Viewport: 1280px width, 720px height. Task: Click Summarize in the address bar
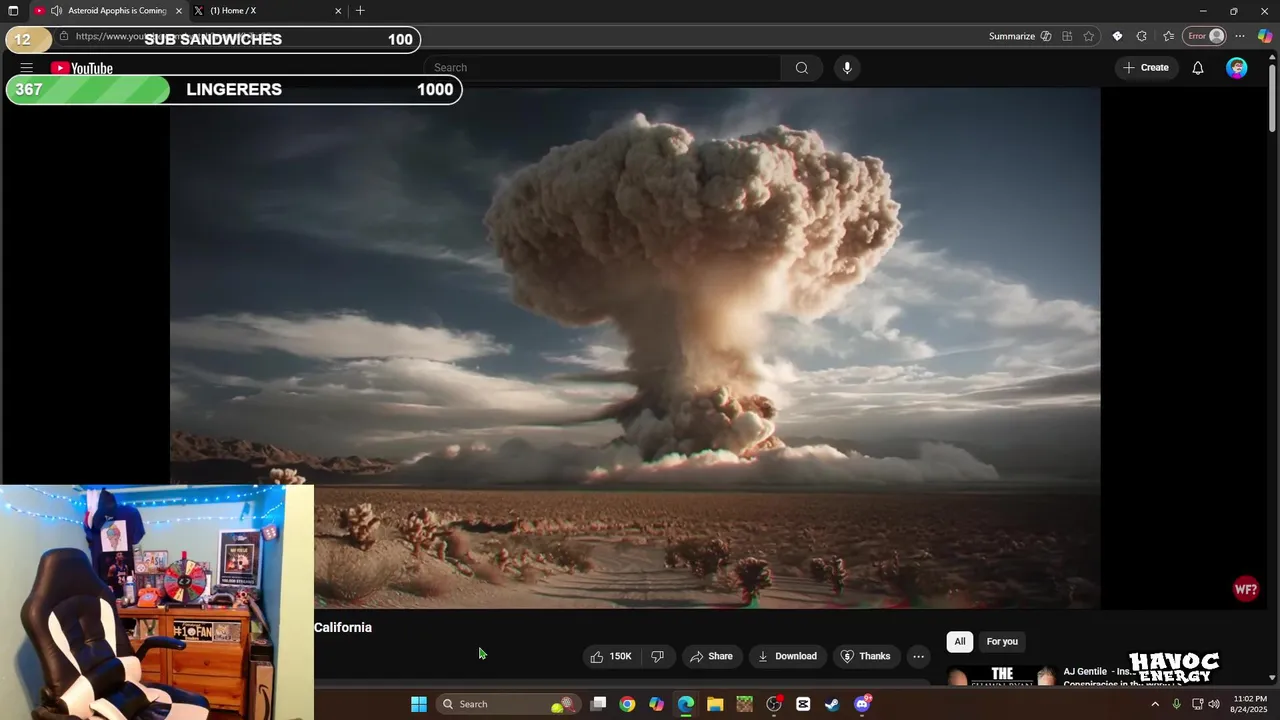(1020, 36)
